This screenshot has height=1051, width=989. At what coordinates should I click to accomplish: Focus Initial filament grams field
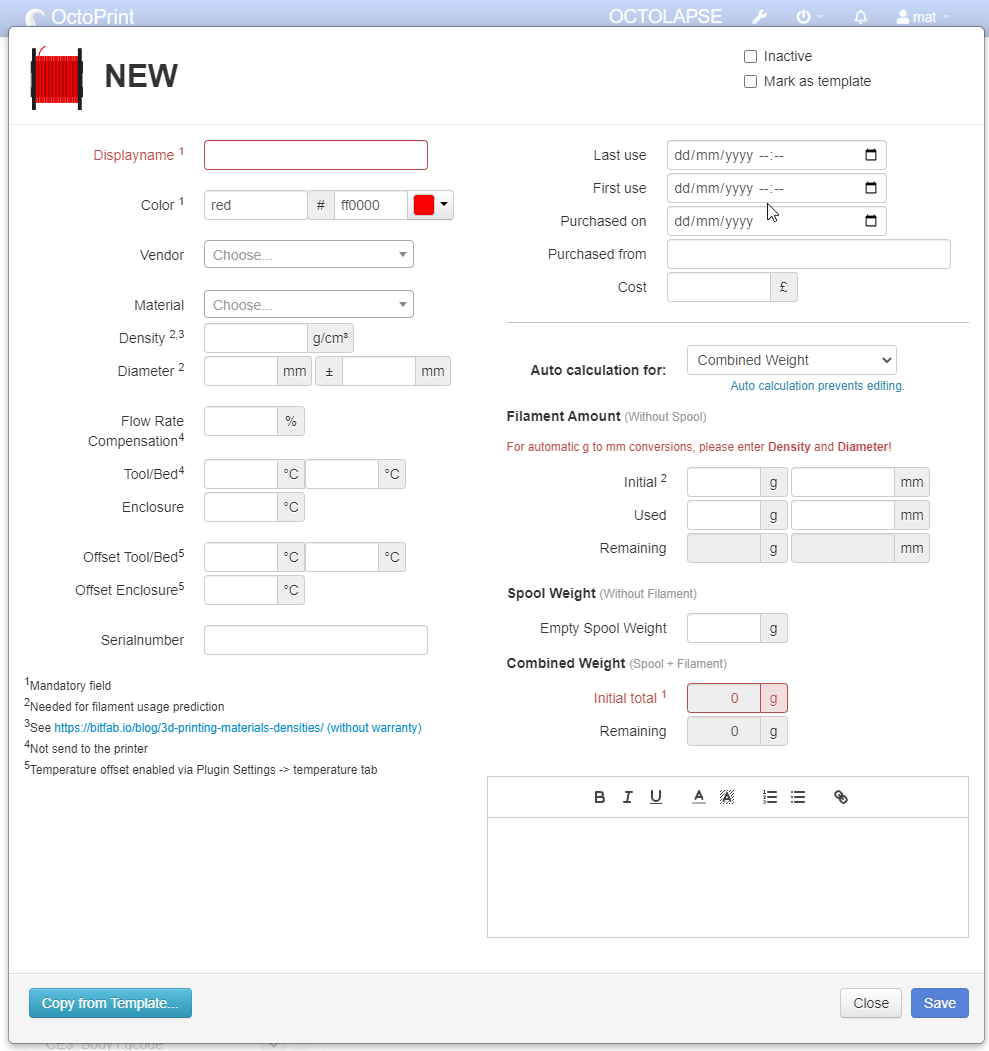724,482
